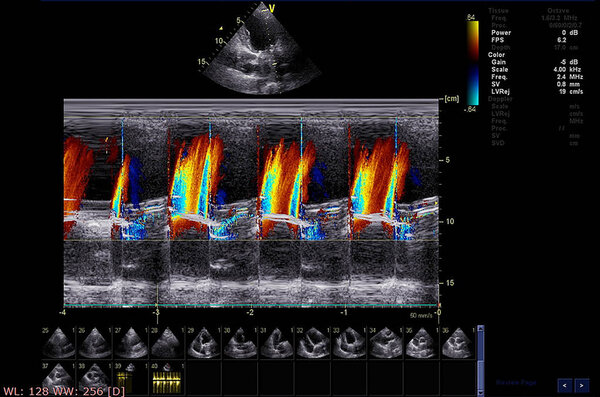Image resolution: width=600 pixels, height=397 pixels.
Task: Select the Power 0 dB parameter
Action: tap(535, 33)
